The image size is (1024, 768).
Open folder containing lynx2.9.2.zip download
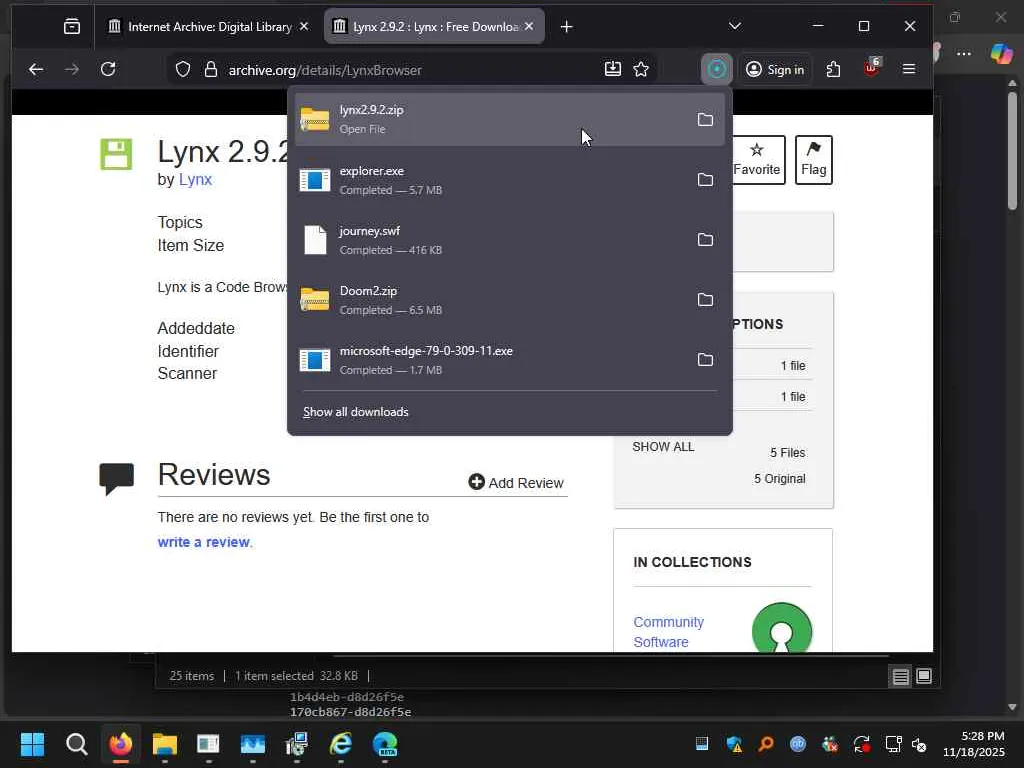(x=705, y=120)
